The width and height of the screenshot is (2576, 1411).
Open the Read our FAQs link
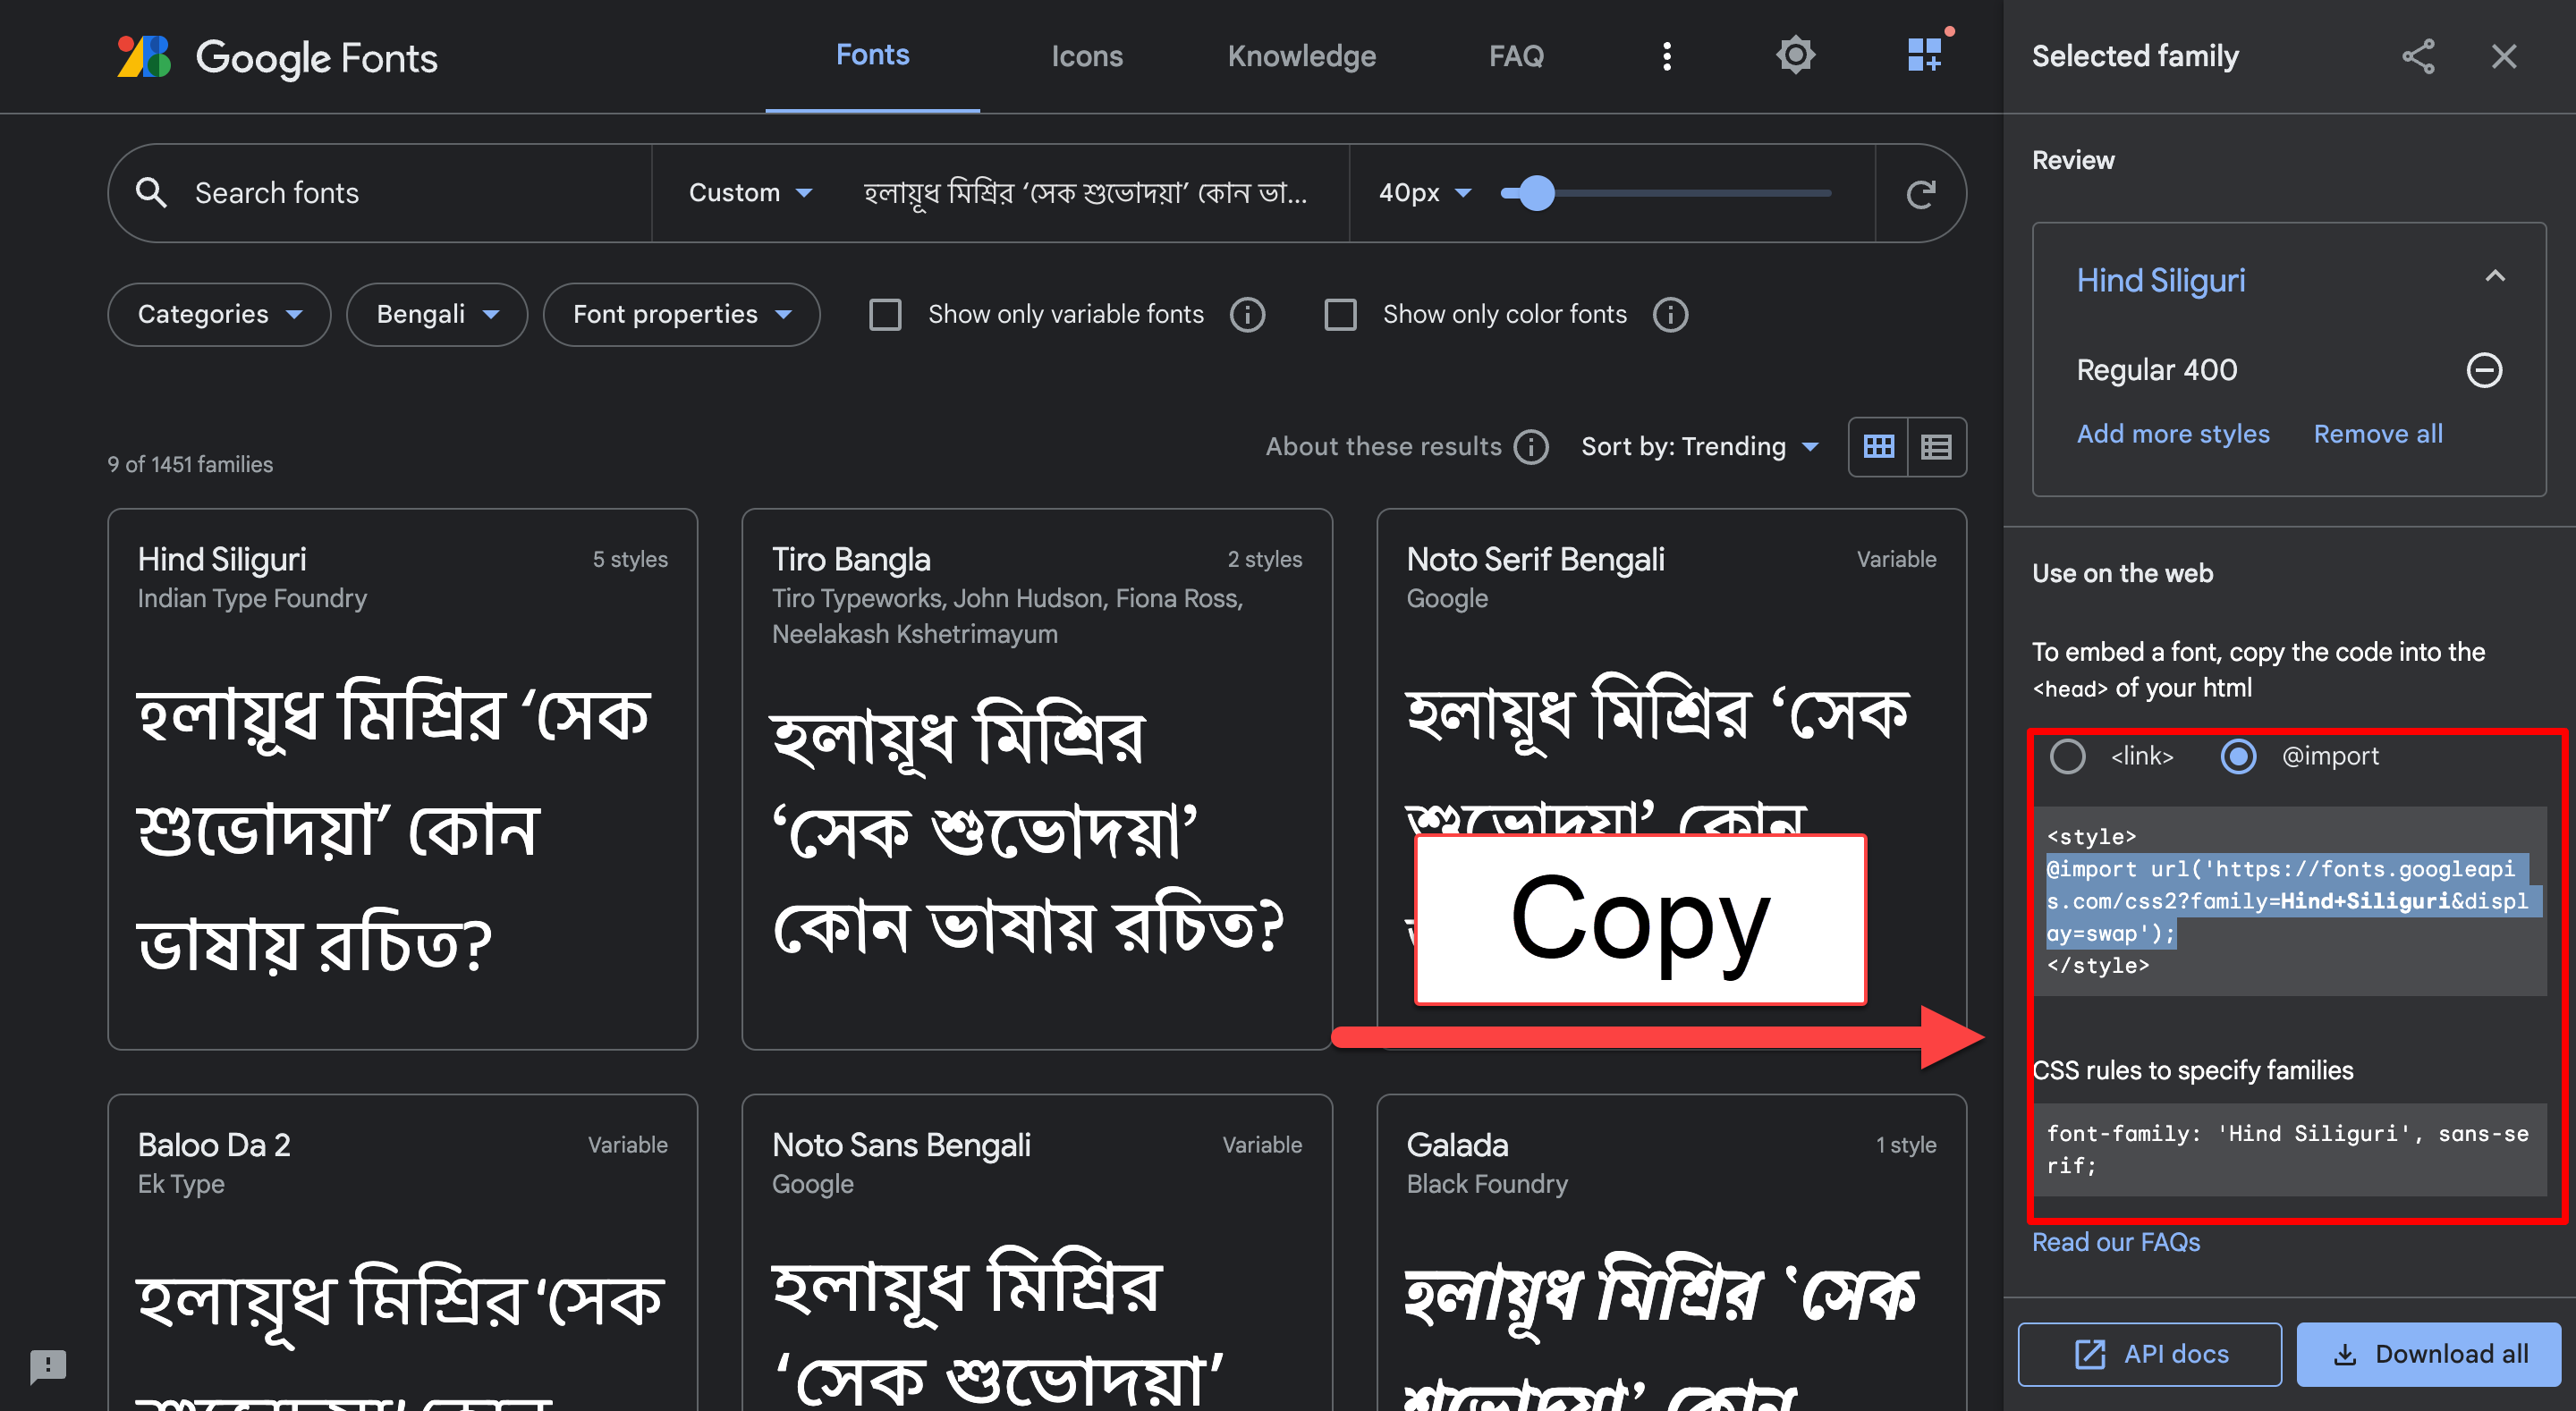coord(2116,1241)
